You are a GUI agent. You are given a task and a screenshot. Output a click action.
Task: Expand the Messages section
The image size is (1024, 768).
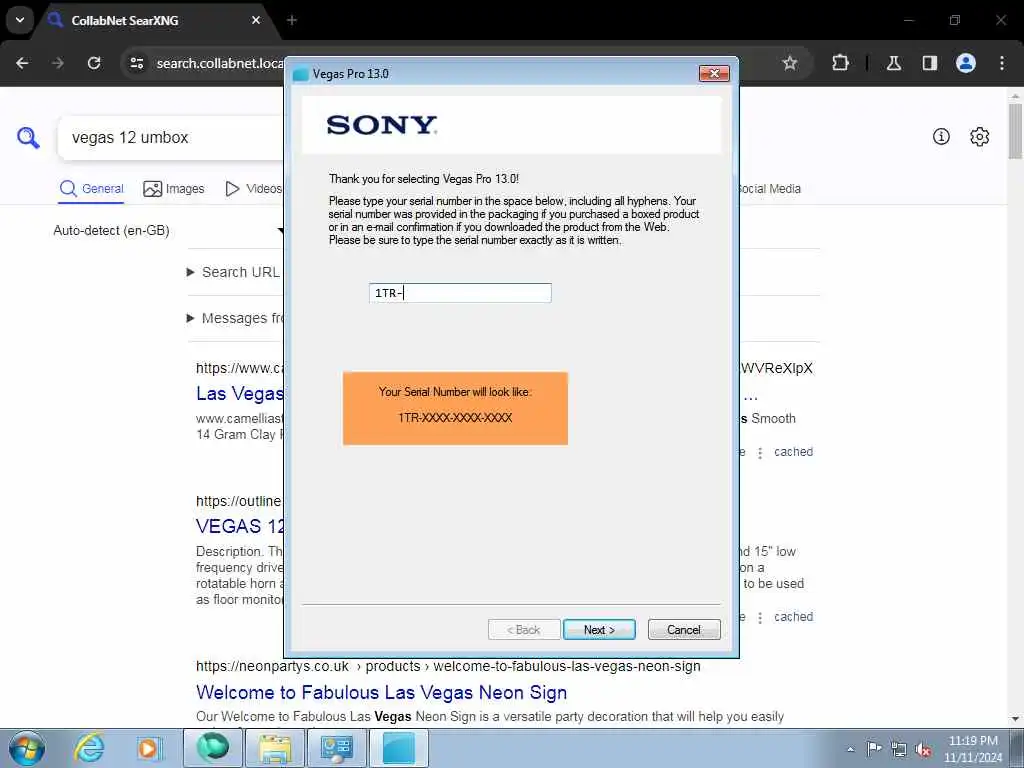pos(235,318)
